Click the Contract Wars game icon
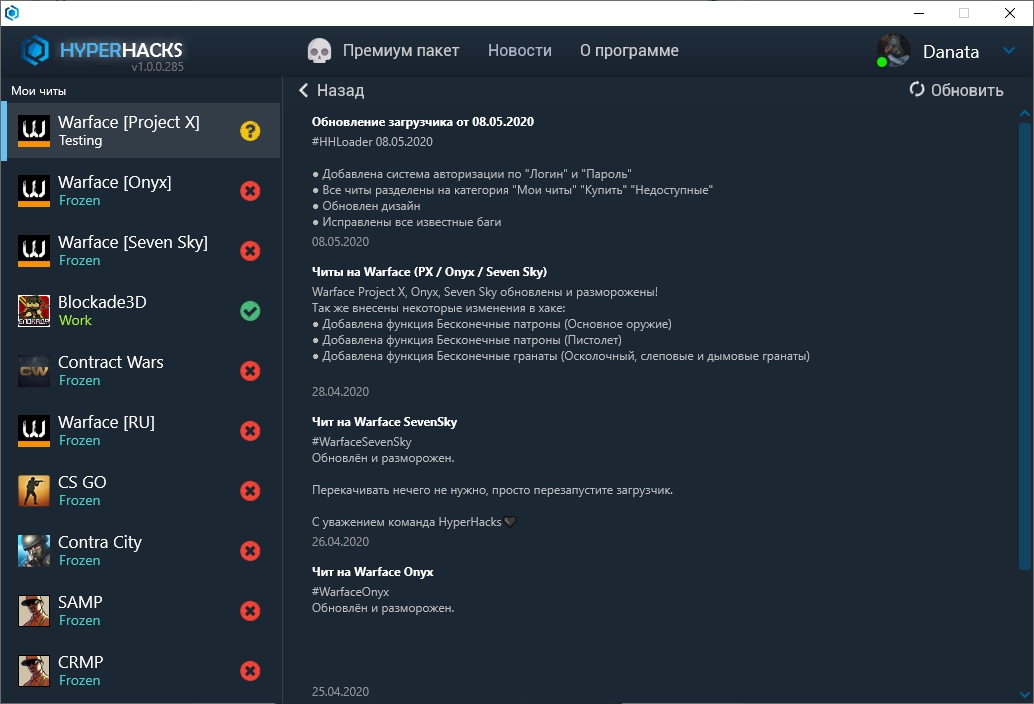Screen dimensions: 1034x704 [x=34, y=371]
